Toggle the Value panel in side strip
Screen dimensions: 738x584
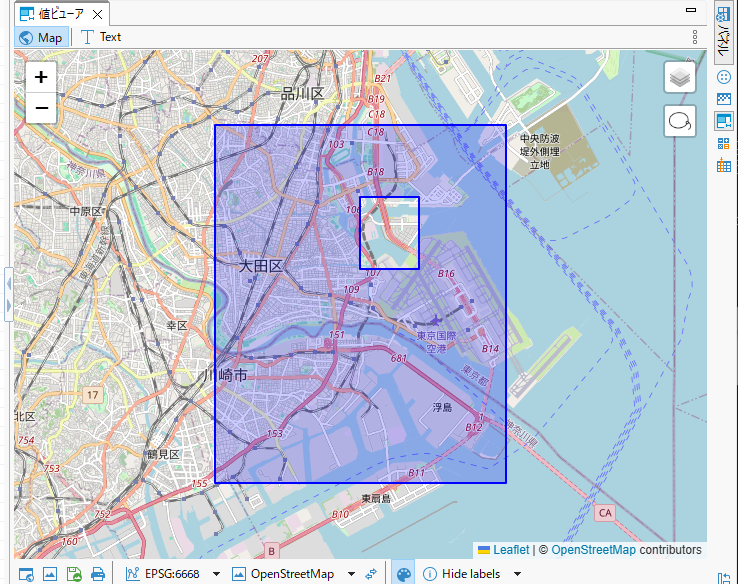tap(724, 121)
